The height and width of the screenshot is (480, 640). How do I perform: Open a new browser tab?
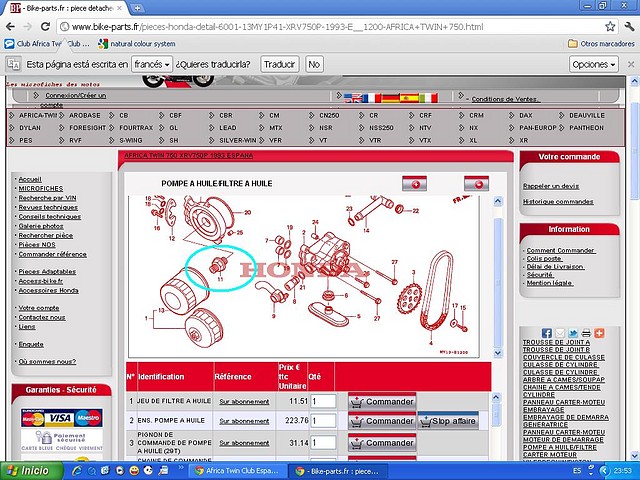(x=138, y=8)
